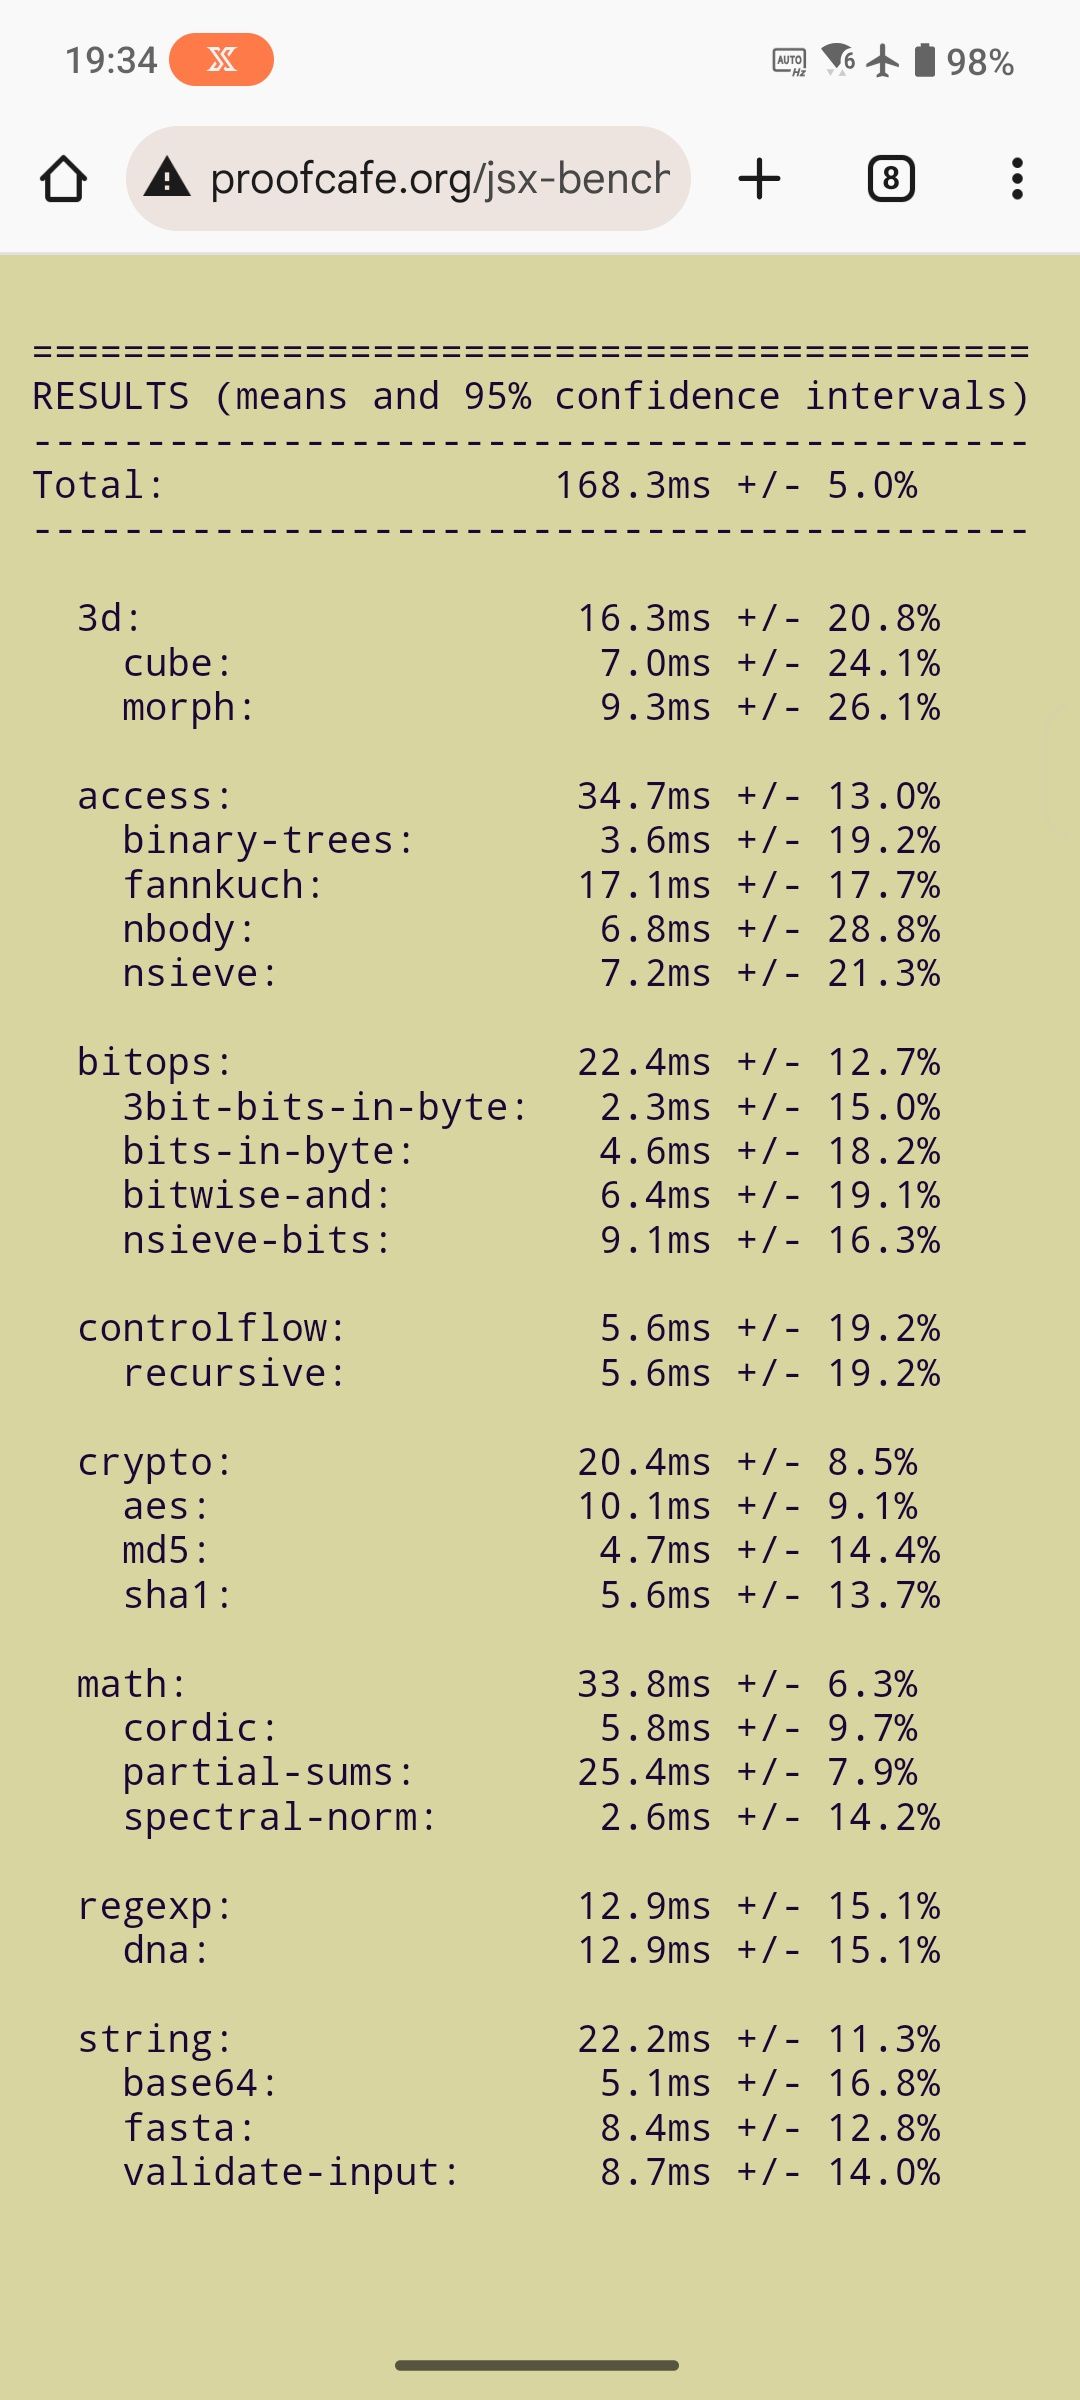This screenshot has height=2400, width=1080.
Task: Tap the 19:34 clock in status bar
Action: (x=111, y=61)
